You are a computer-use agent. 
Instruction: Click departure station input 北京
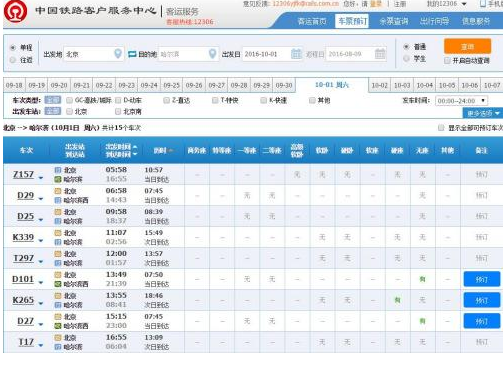coord(93,54)
